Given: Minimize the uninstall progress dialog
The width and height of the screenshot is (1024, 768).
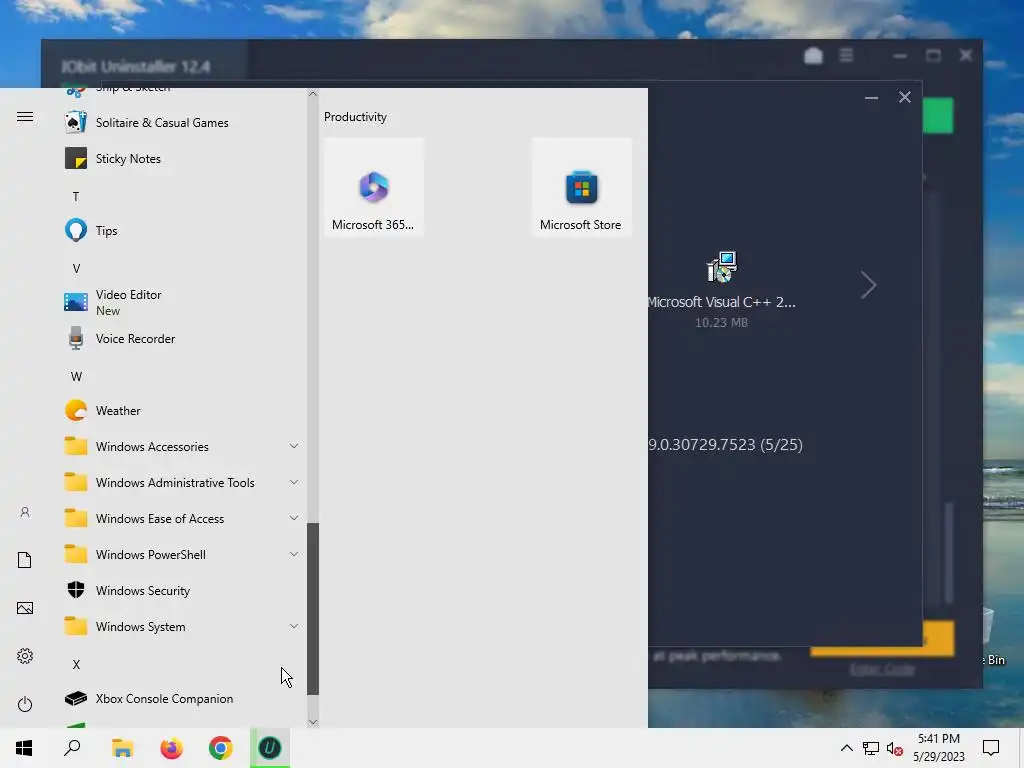Looking at the screenshot, I should (871, 97).
